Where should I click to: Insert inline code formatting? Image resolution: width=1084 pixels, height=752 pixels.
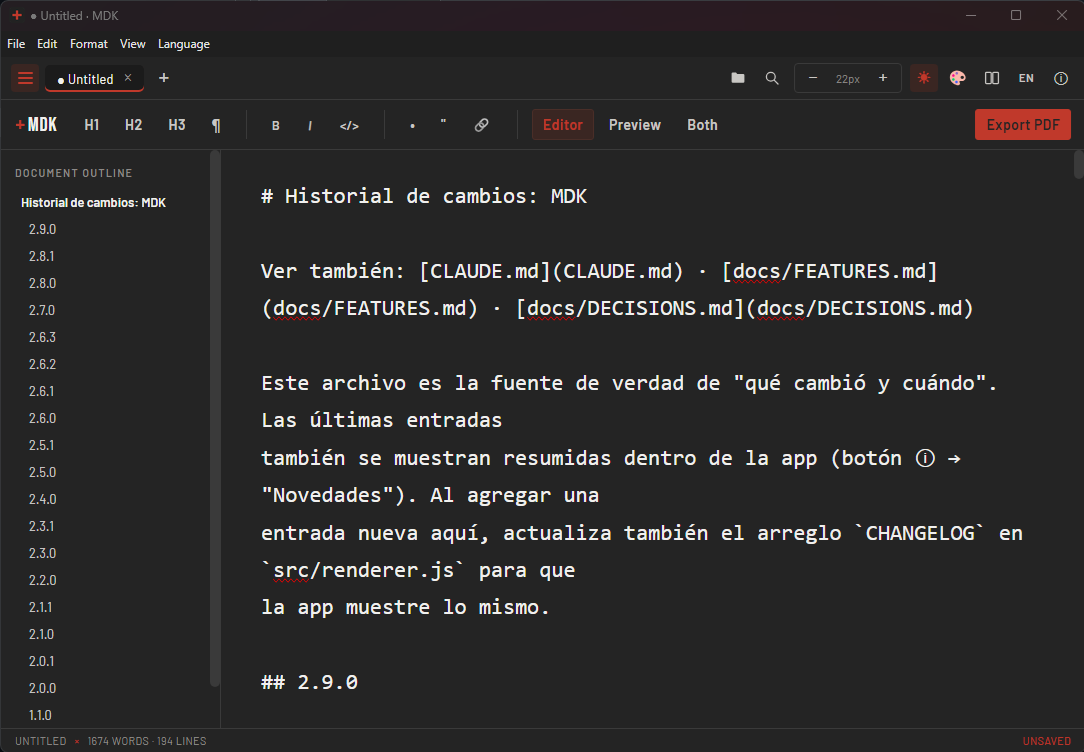349,125
